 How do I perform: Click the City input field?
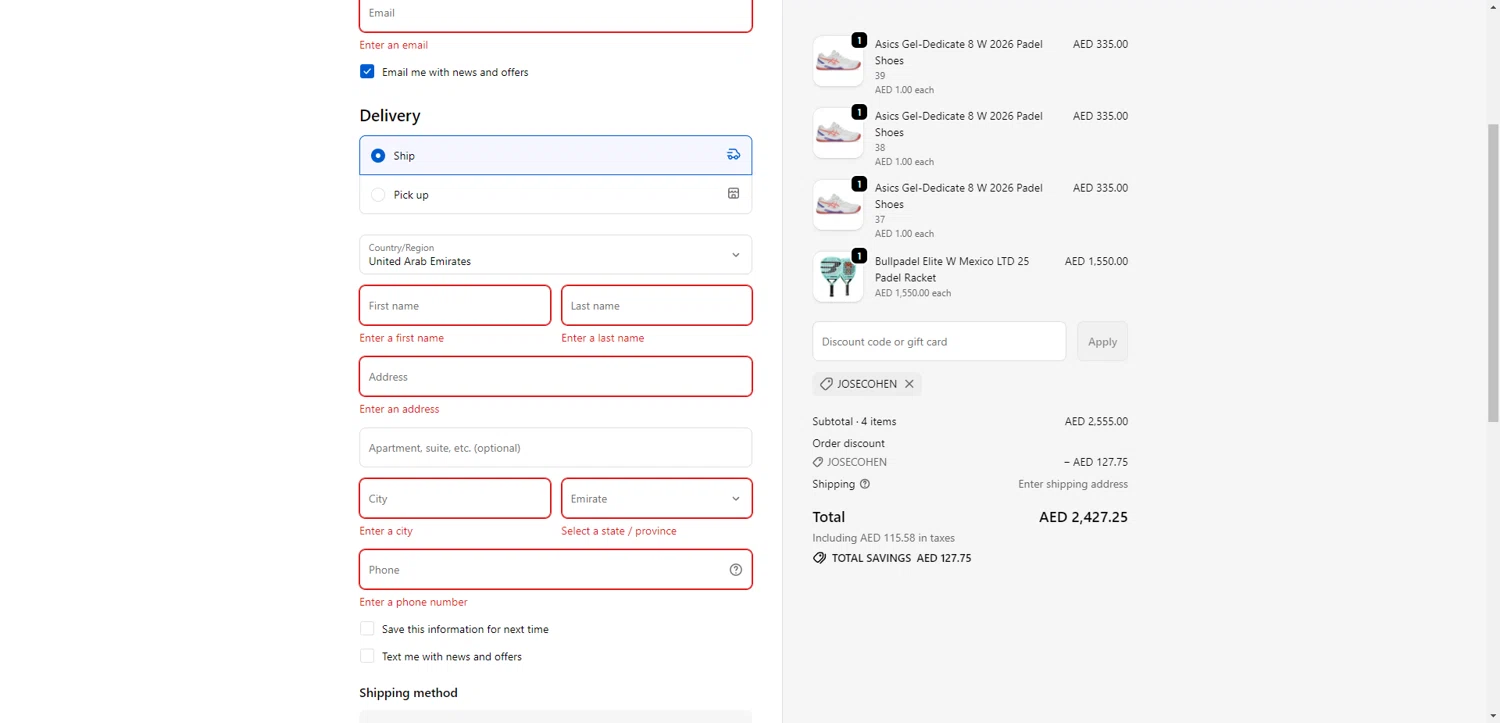(455, 498)
